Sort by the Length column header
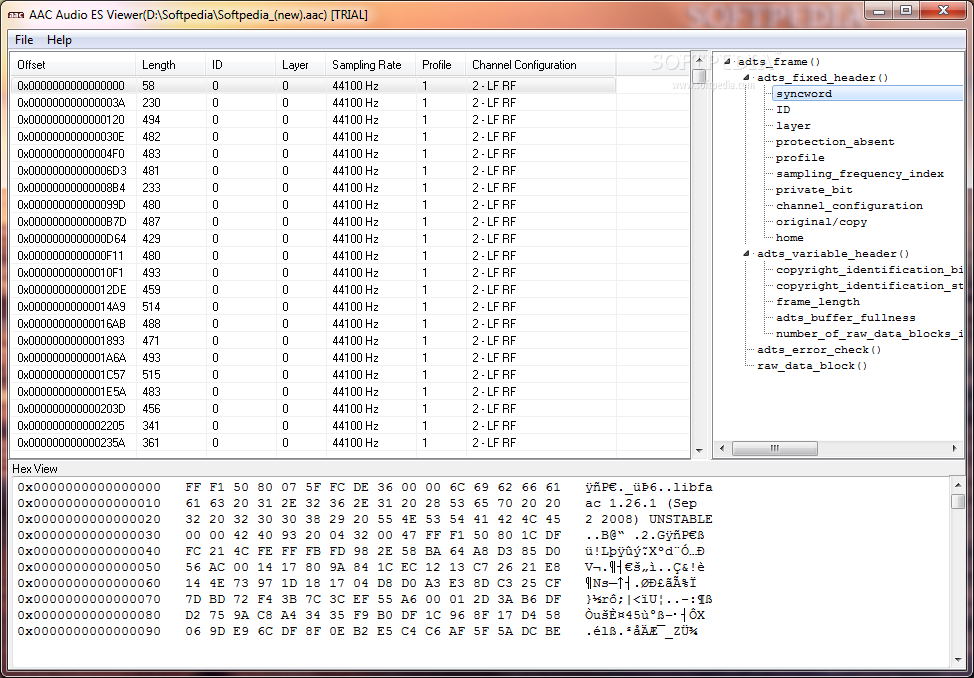Image resolution: width=974 pixels, height=678 pixels. pyautogui.click(x=170, y=65)
